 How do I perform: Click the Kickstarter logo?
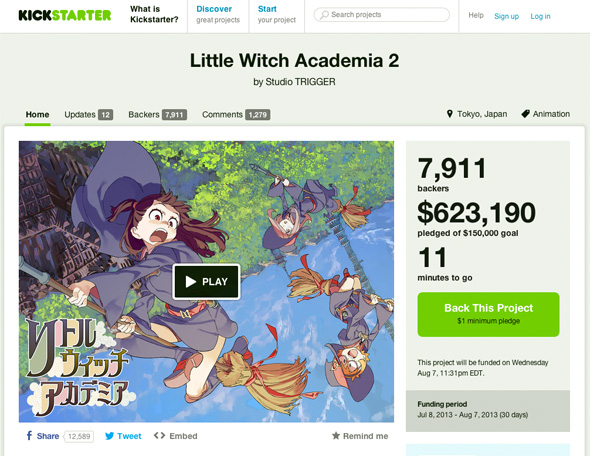pos(65,15)
